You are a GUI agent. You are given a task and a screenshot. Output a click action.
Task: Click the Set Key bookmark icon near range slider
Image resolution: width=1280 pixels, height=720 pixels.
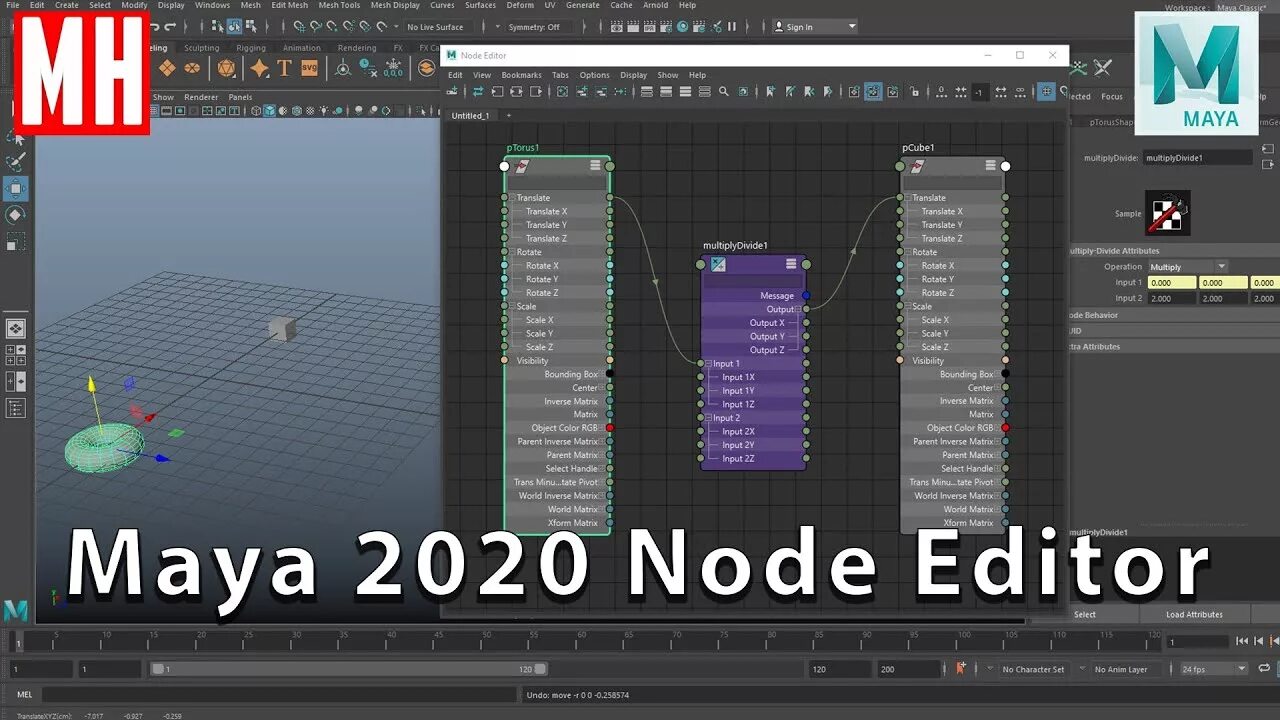[961, 668]
